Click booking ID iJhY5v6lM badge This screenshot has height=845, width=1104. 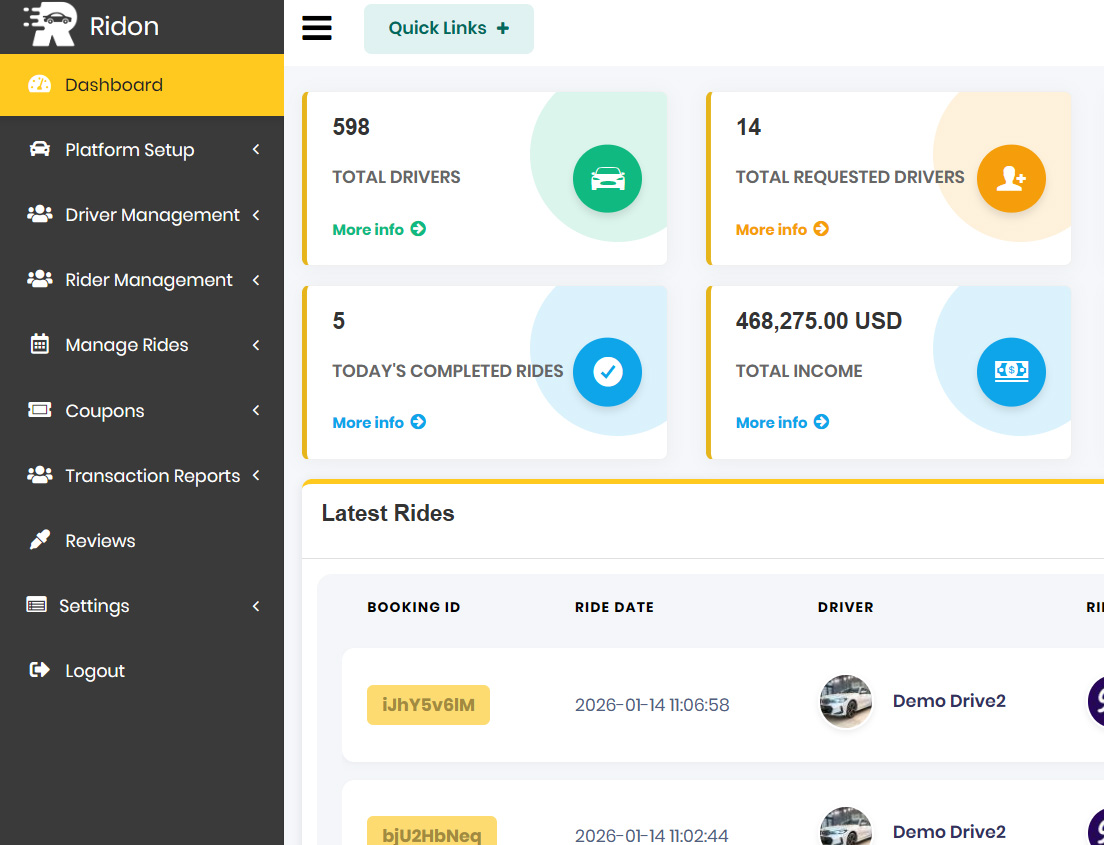click(428, 704)
